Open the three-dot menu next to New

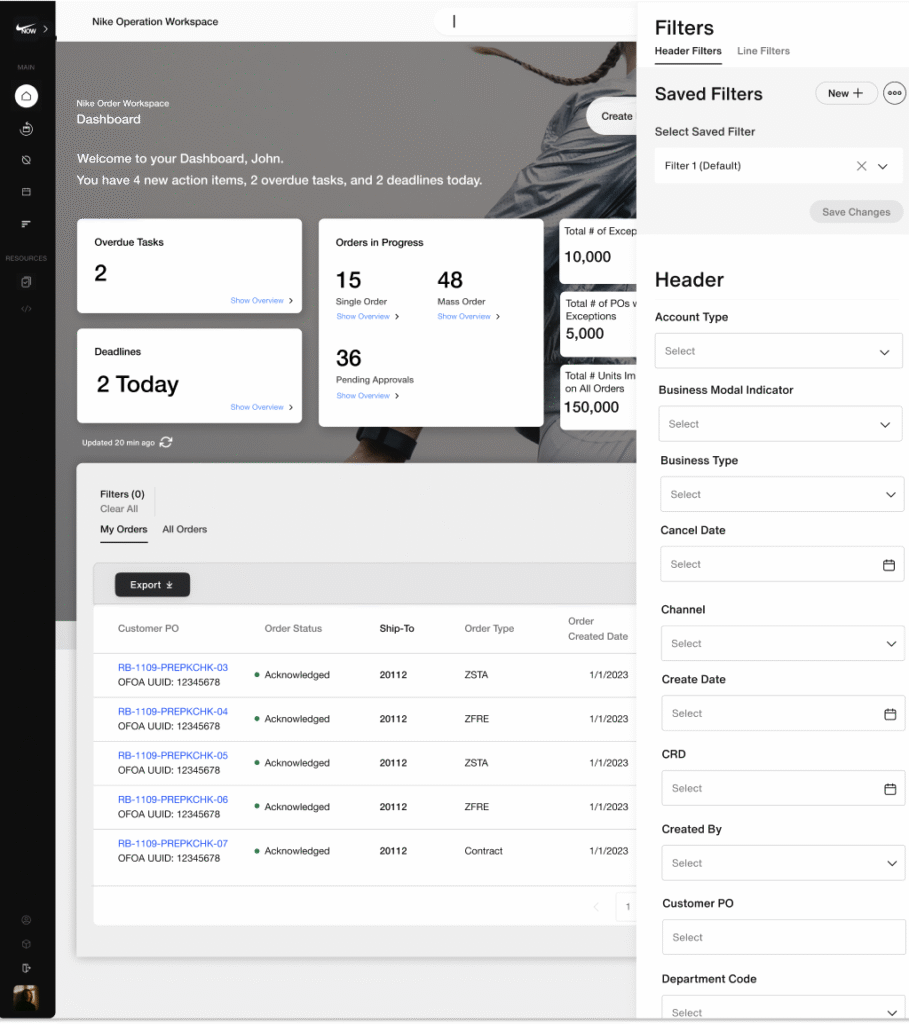point(894,93)
